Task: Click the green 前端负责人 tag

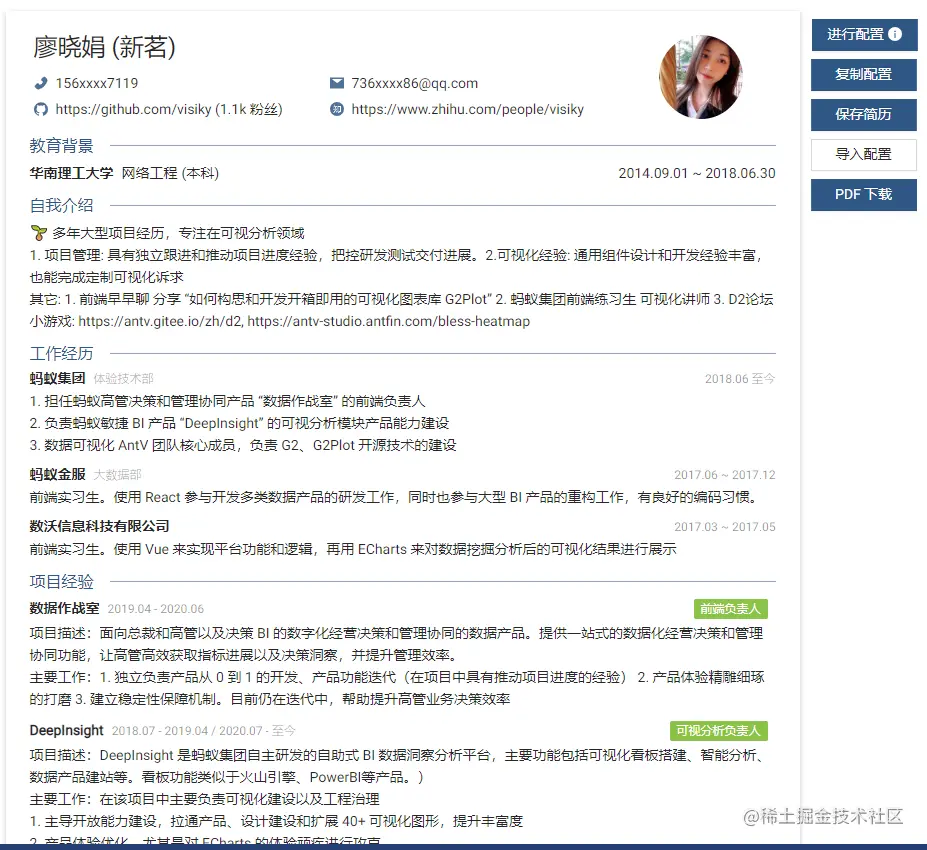Action: coord(732,608)
